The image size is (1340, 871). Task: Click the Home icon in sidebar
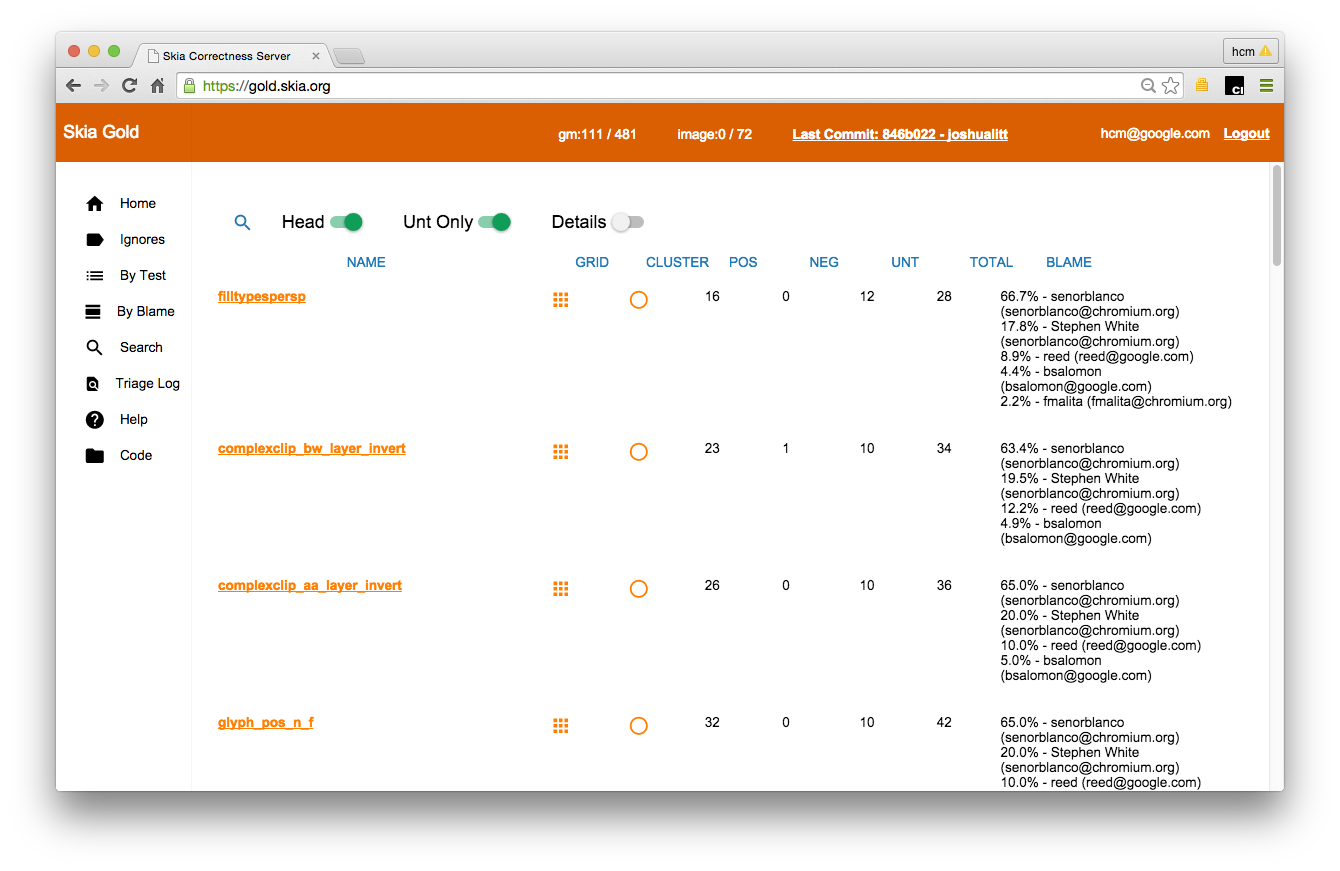(95, 204)
